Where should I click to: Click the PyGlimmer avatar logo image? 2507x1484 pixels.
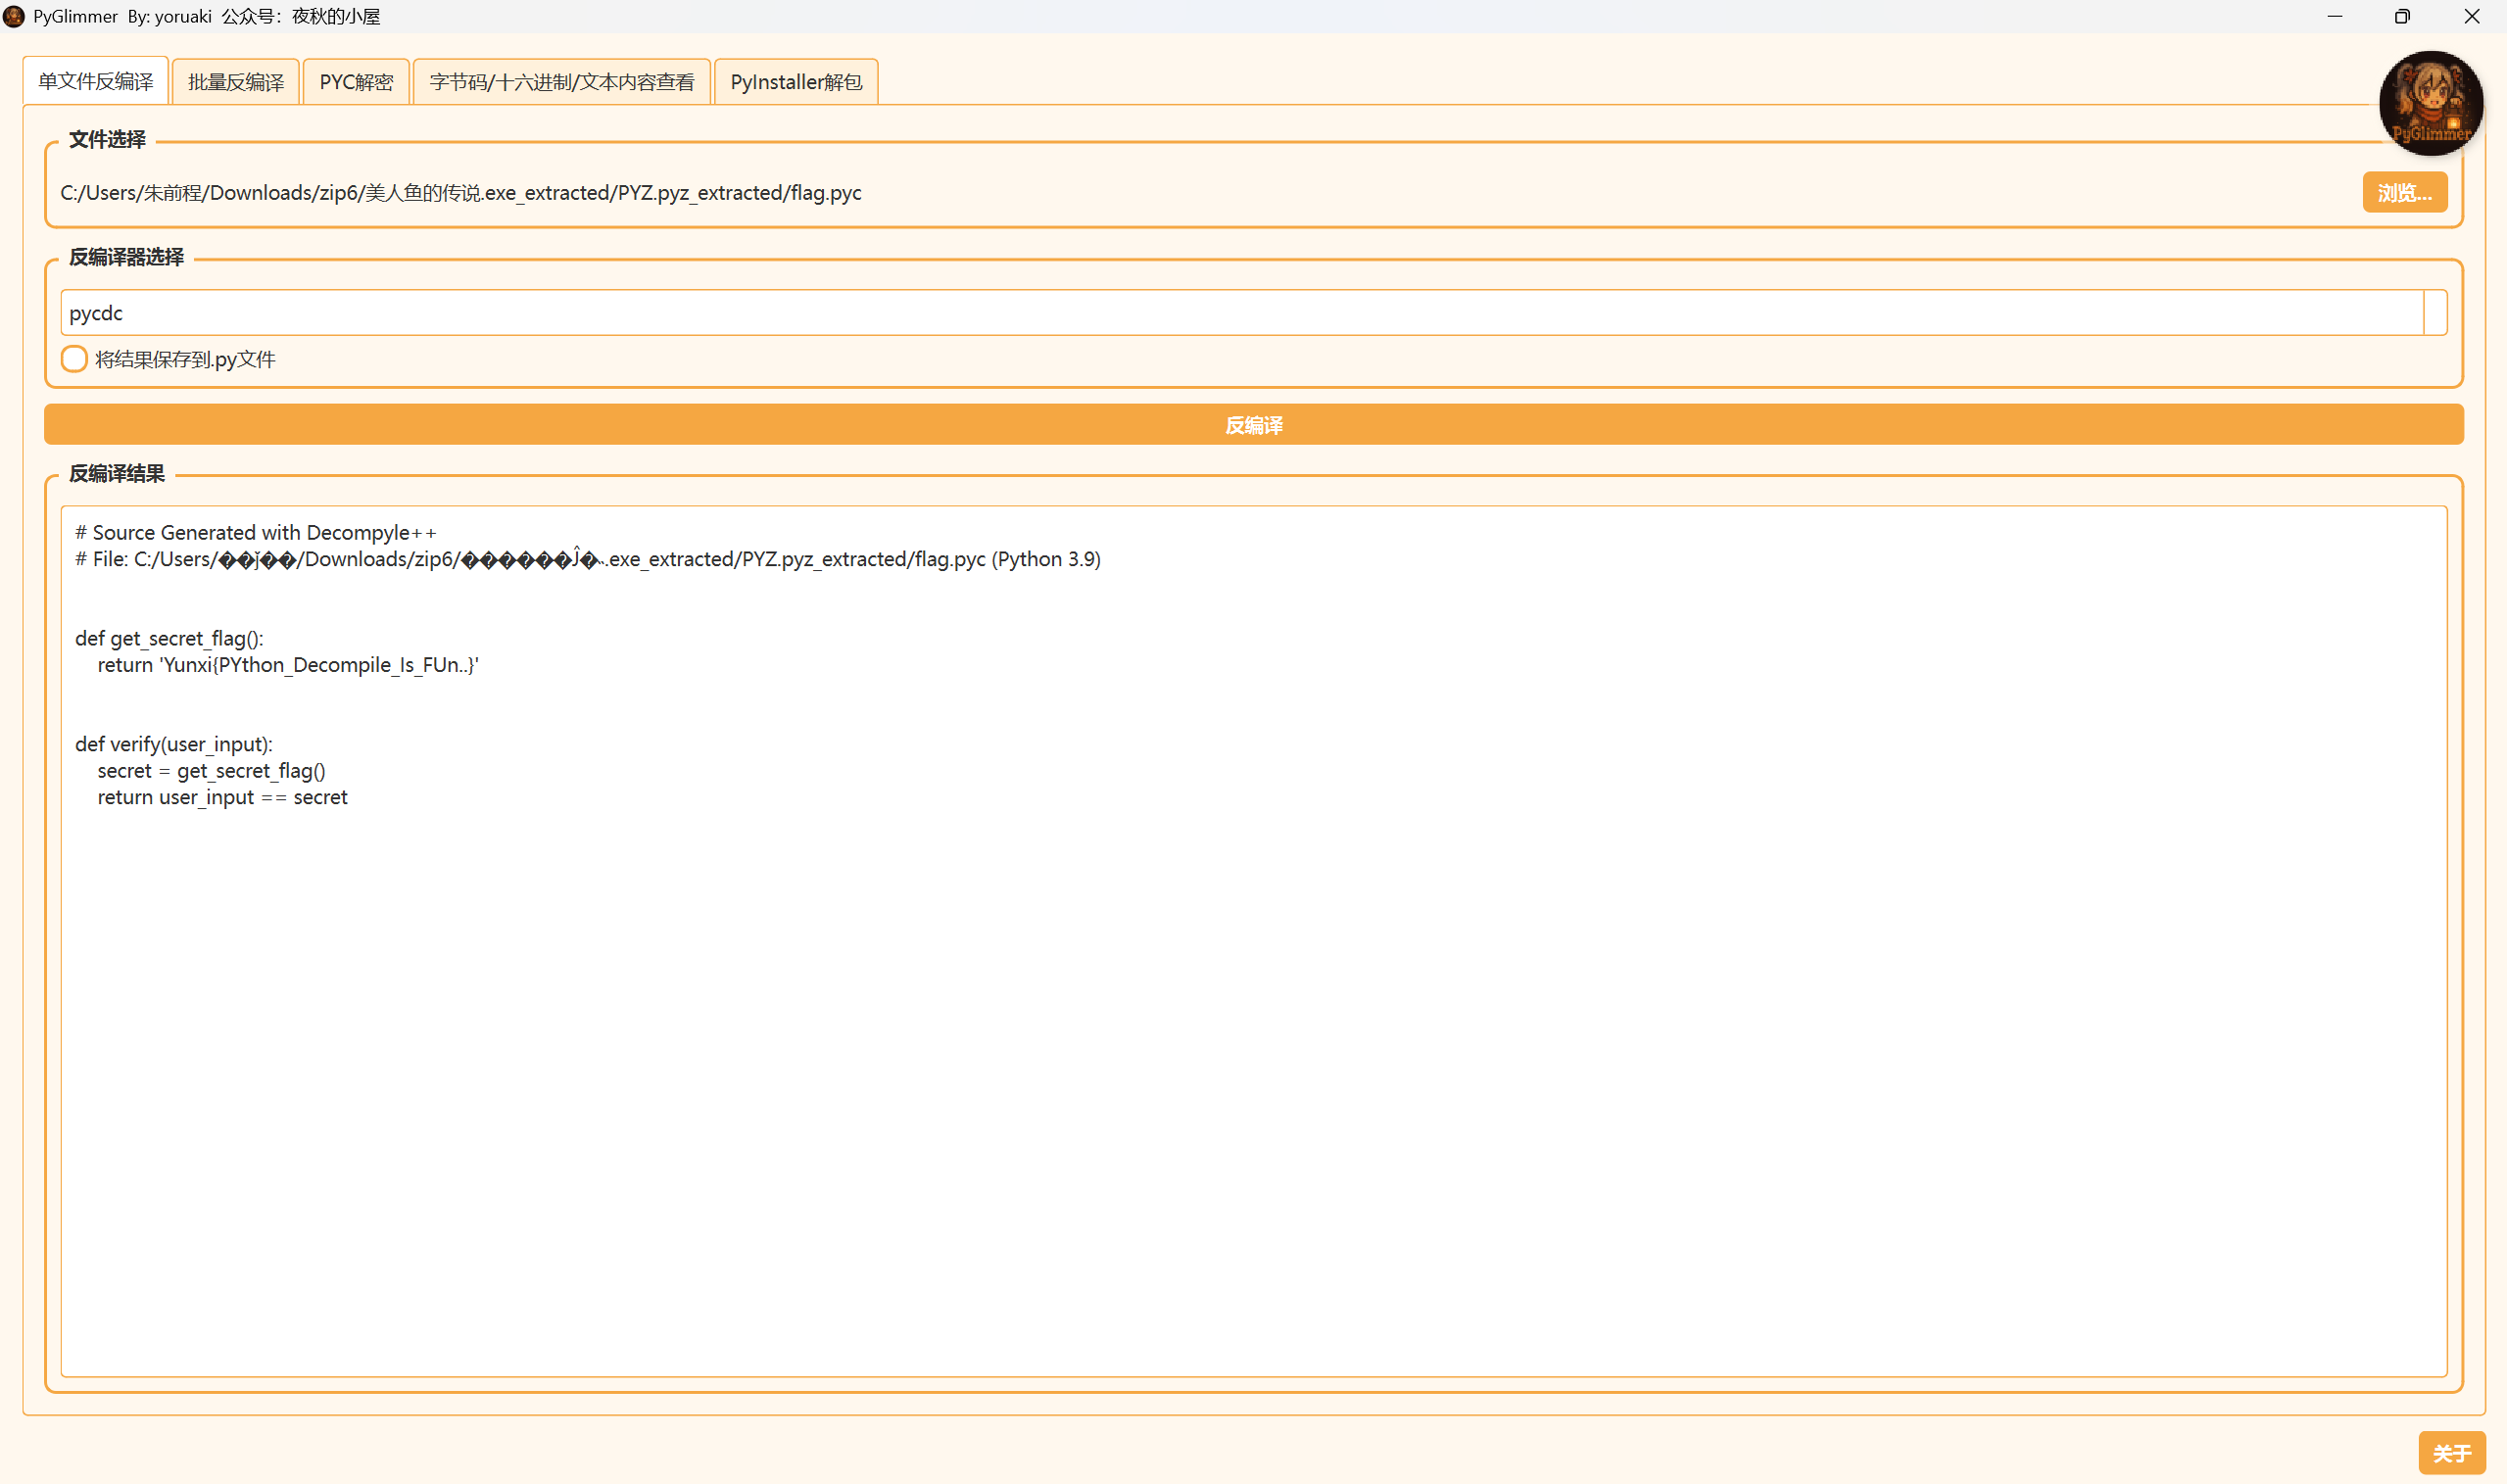pyautogui.click(x=2430, y=103)
